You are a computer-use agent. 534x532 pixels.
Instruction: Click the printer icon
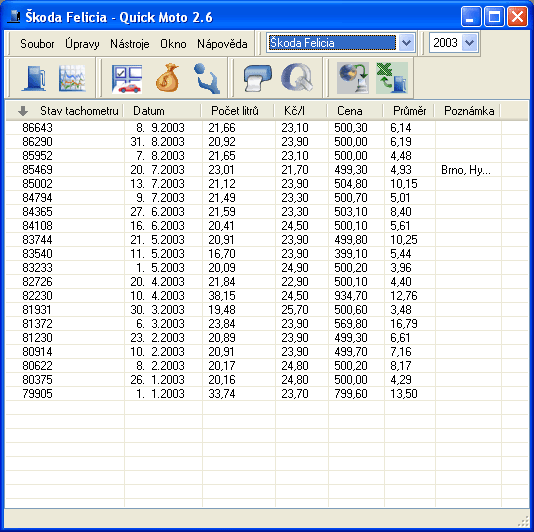click(258, 78)
